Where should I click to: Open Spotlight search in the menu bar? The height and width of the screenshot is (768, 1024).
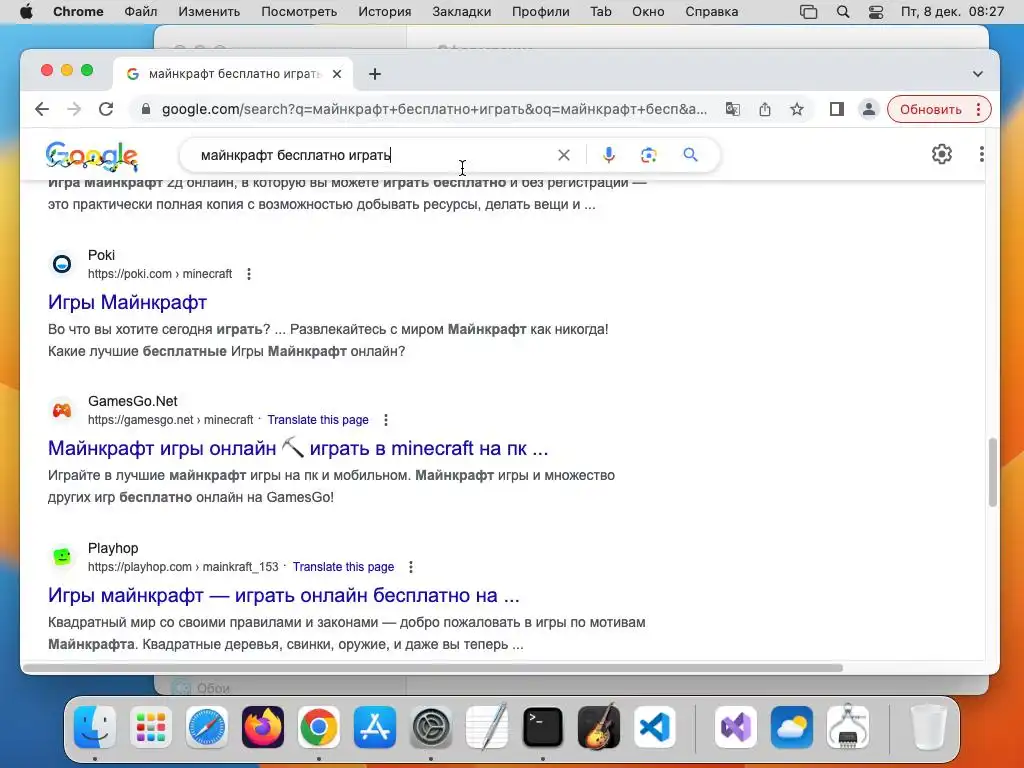click(x=843, y=12)
